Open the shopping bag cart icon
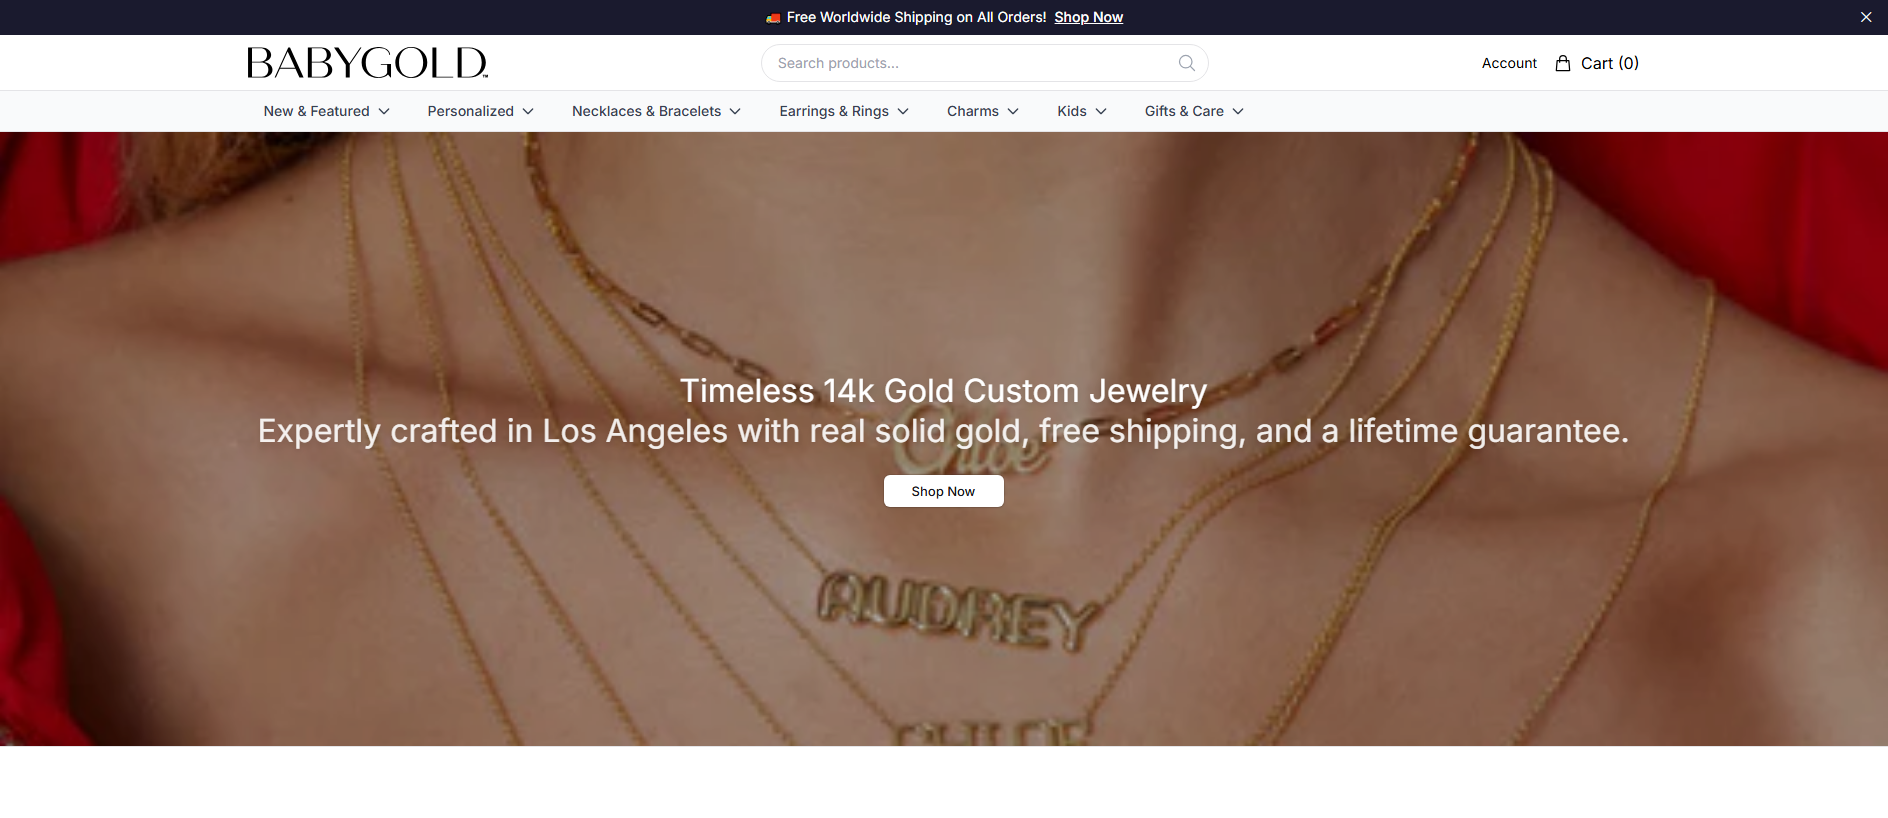 coord(1563,63)
